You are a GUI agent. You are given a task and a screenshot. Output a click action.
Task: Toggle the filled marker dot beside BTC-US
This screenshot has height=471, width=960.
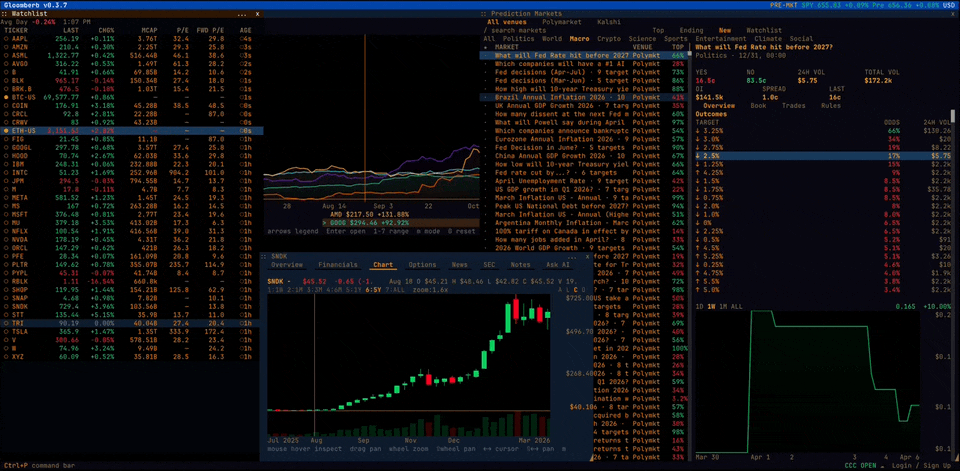coord(6,97)
